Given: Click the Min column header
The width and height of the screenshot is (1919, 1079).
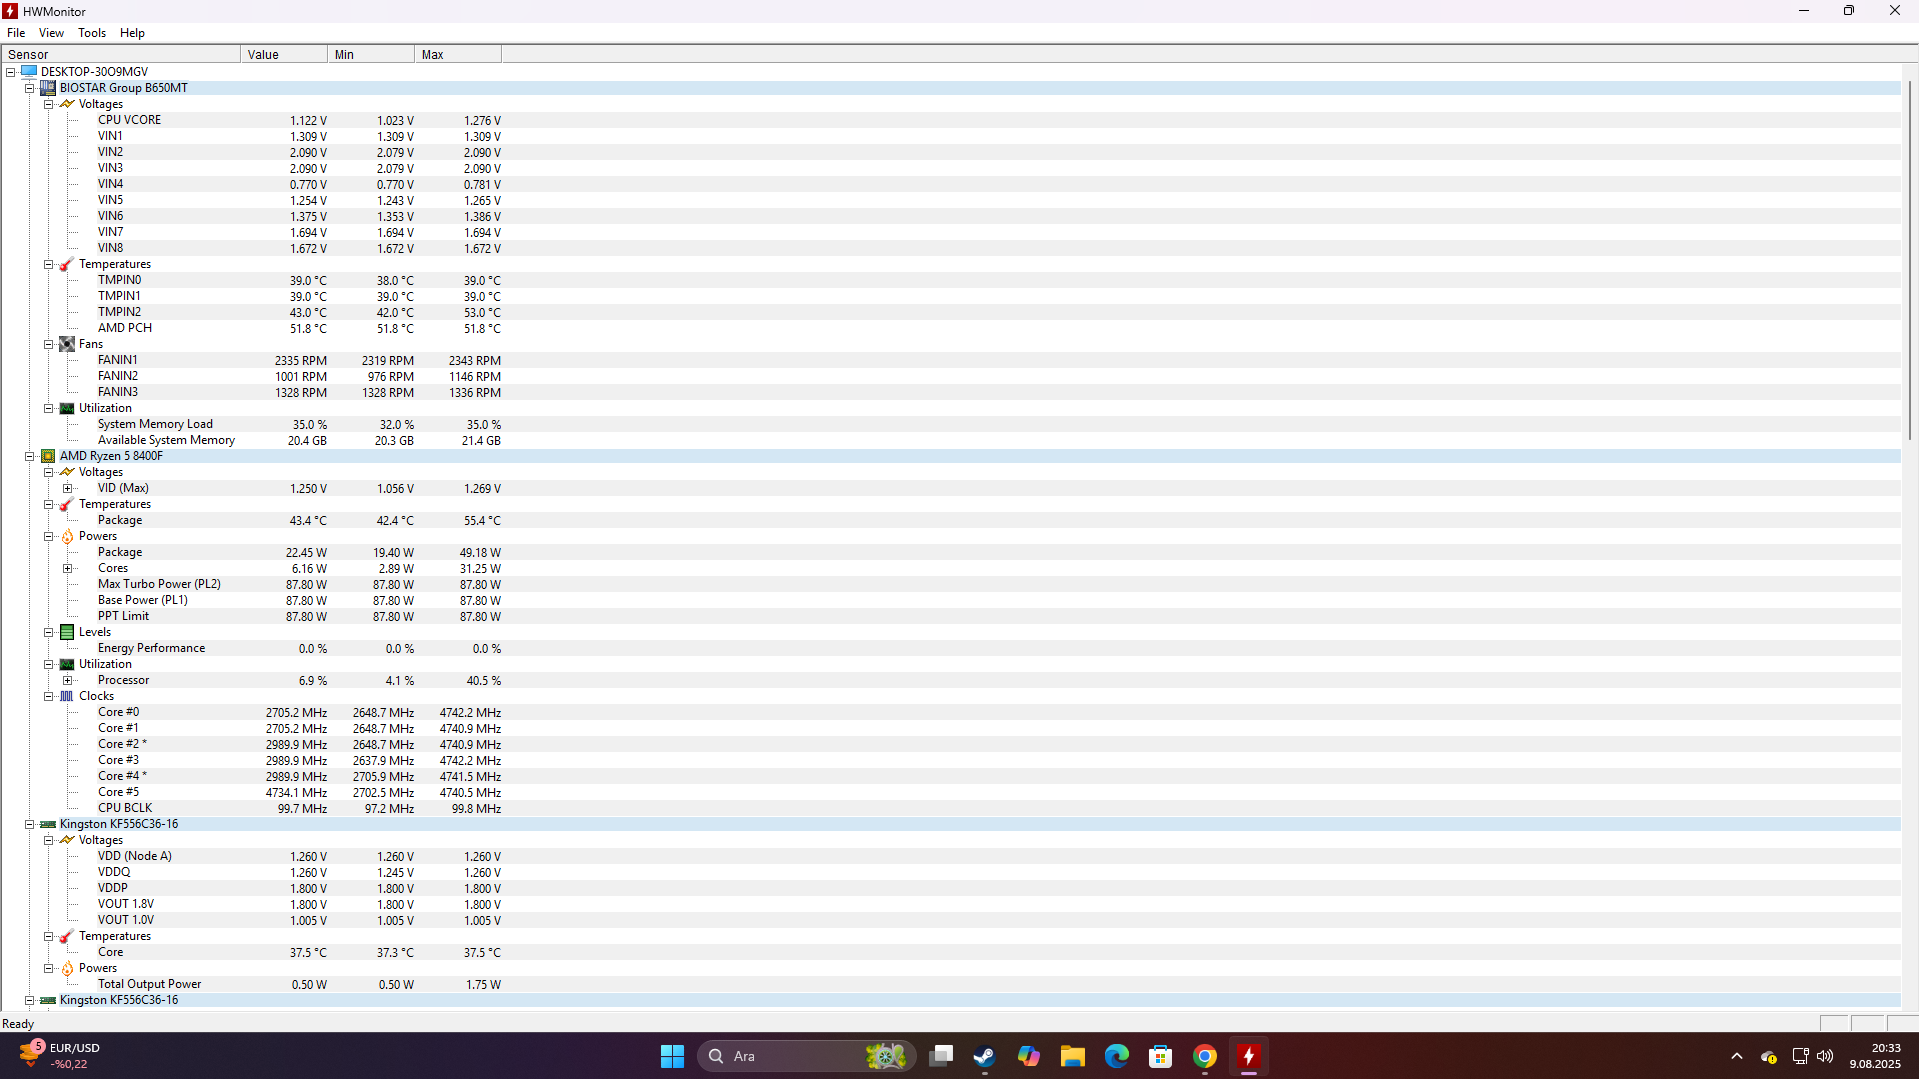Looking at the screenshot, I should click(x=371, y=54).
